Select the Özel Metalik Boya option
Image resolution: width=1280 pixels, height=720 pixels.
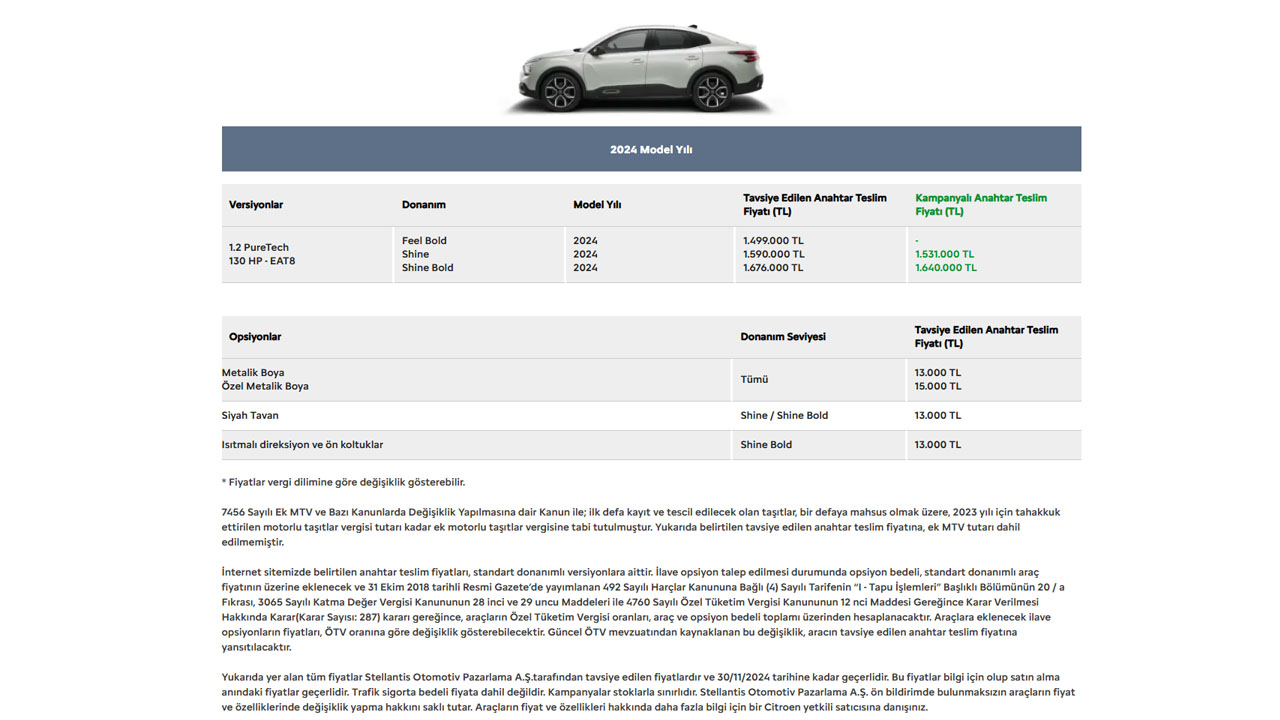(x=265, y=386)
